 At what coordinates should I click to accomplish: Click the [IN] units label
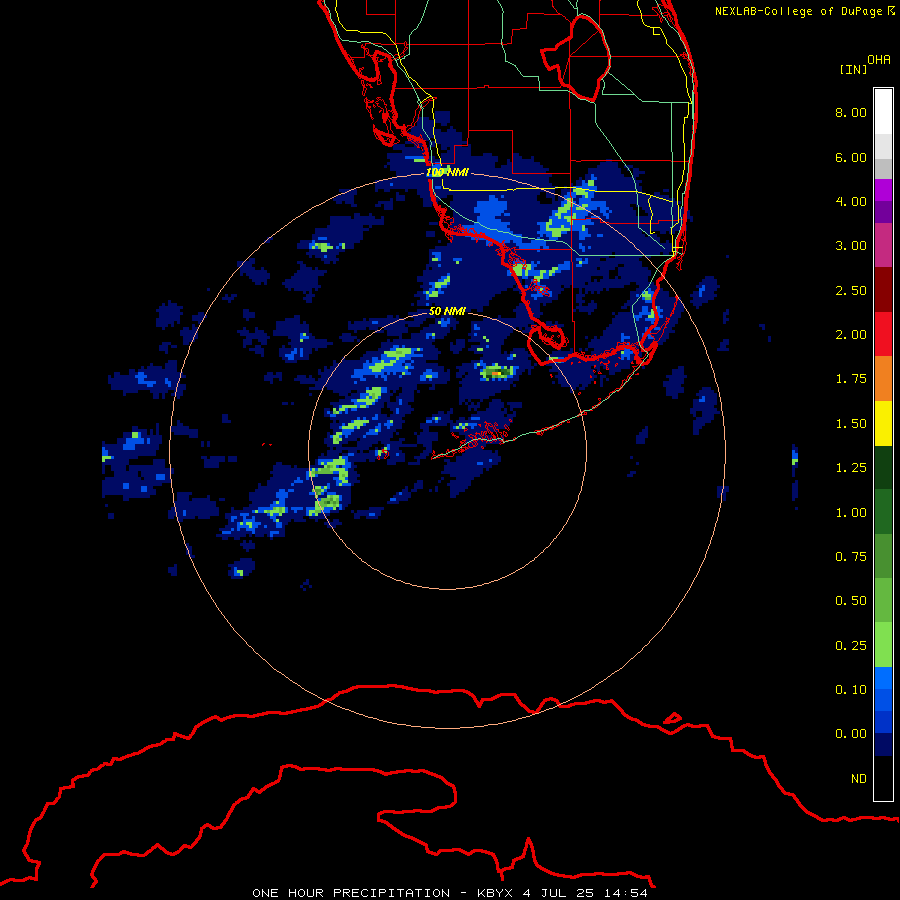853,69
